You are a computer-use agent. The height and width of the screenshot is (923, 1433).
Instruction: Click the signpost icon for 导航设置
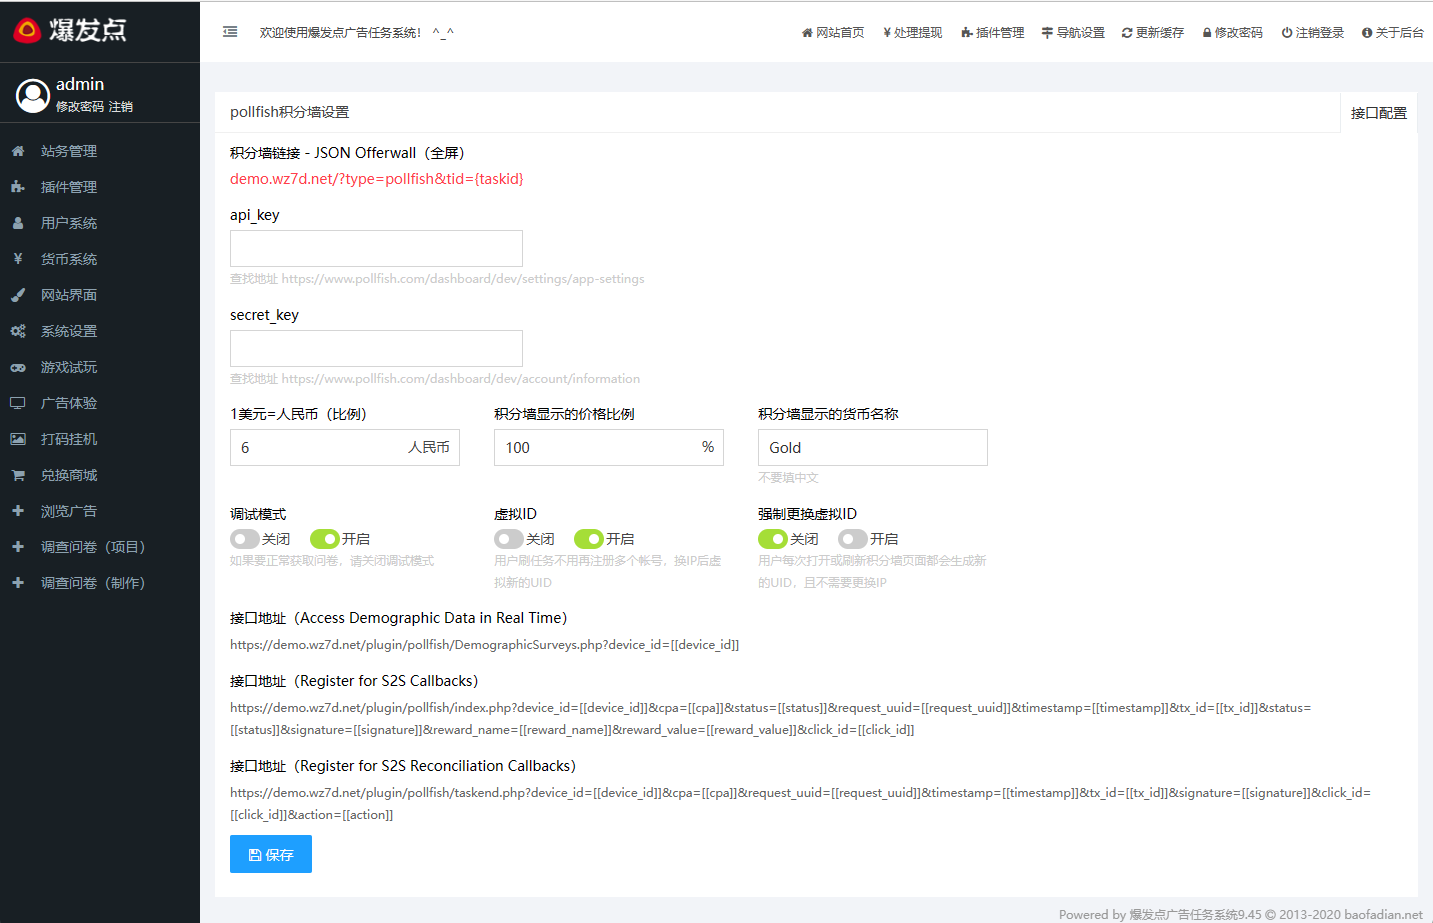[x=1047, y=33]
